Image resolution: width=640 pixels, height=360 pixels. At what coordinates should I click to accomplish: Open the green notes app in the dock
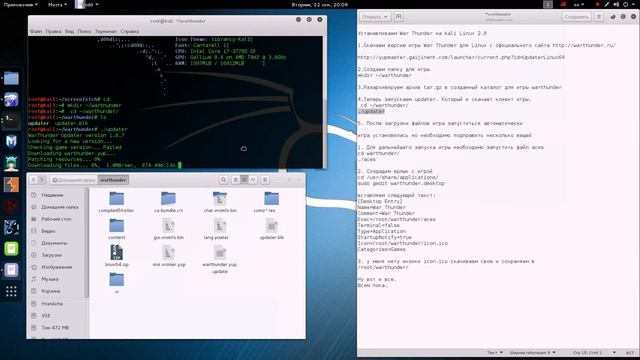(x=11, y=249)
